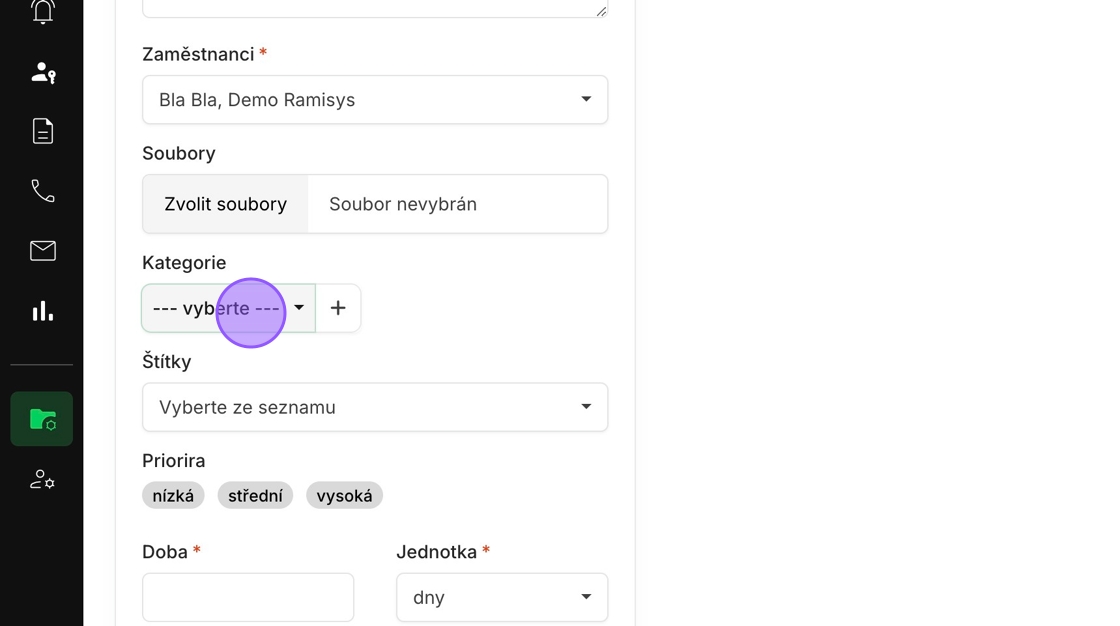1120x626 pixels.
Task: Focus the Doba input field
Action: click(x=248, y=597)
